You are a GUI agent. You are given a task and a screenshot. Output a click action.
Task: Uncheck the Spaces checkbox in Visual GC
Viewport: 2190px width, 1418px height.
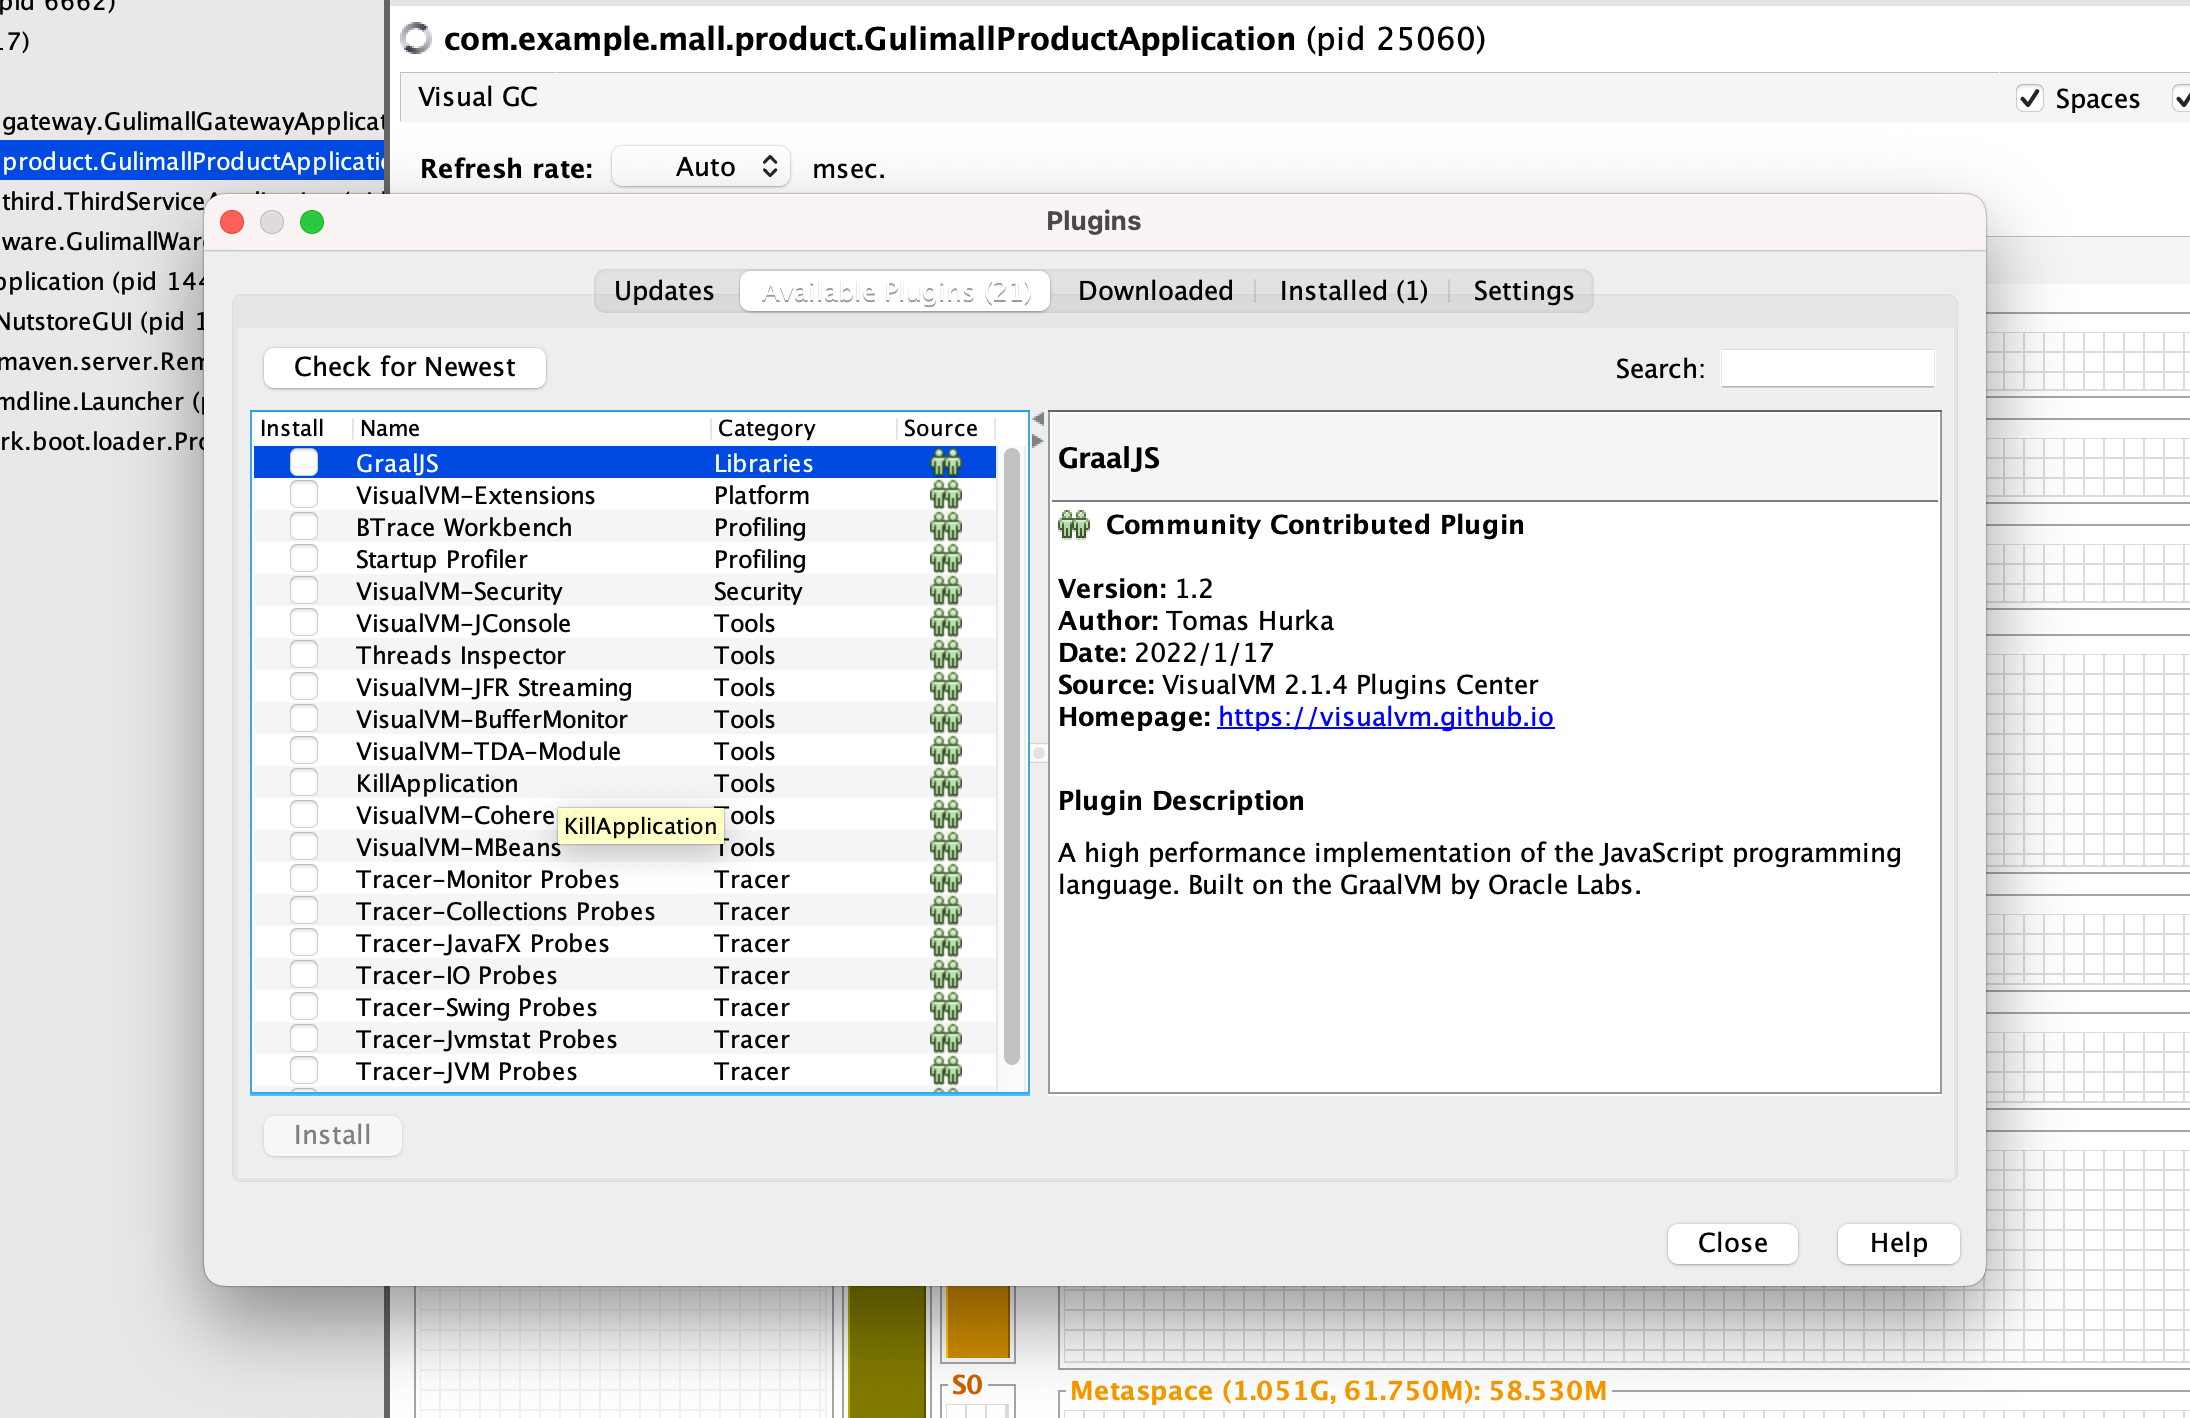pyautogui.click(x=2029, y=98)
